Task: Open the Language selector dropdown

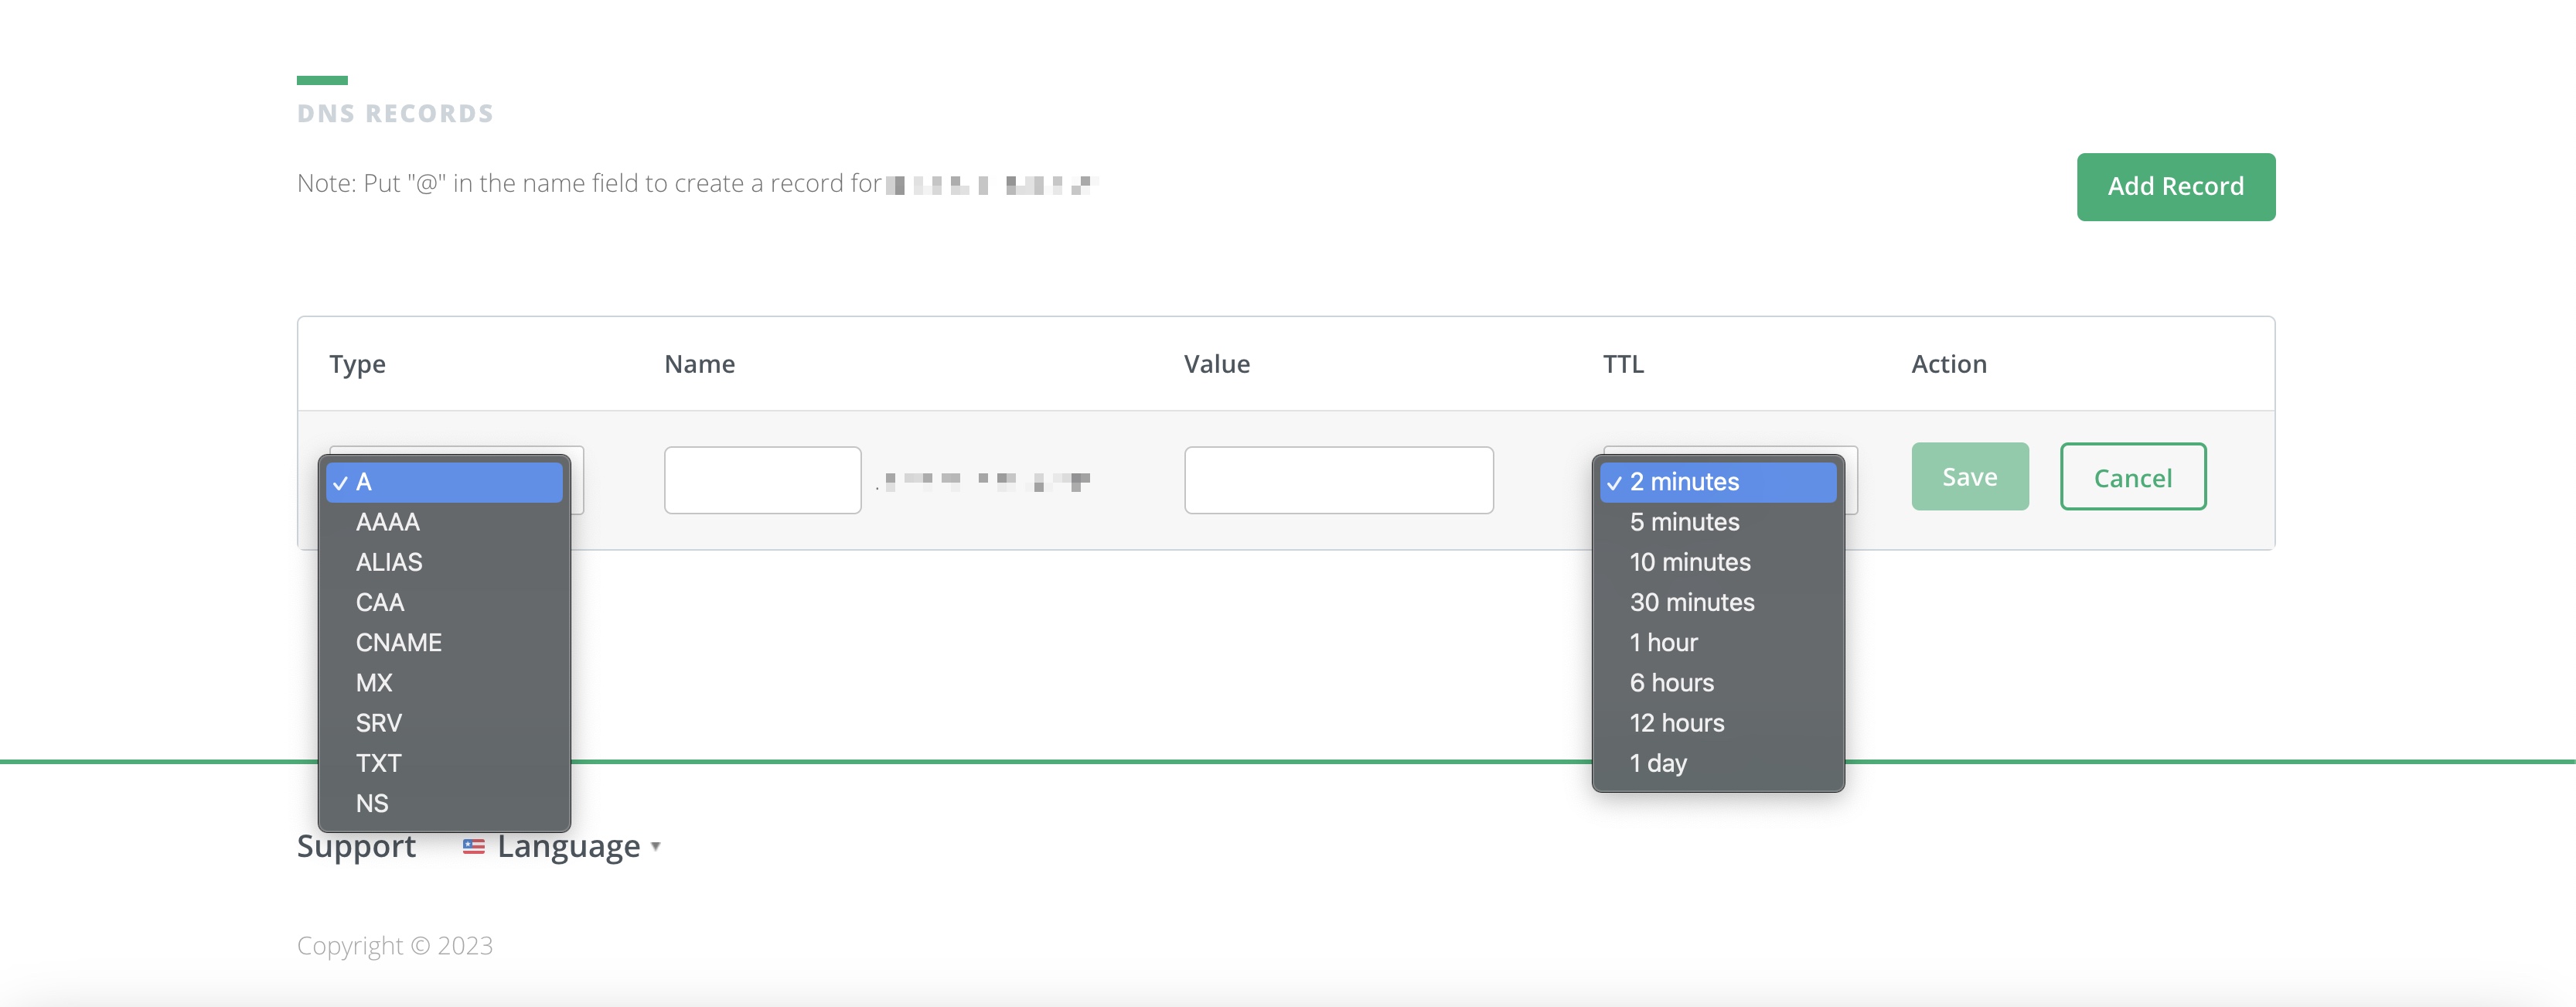Action: point(578,846)
